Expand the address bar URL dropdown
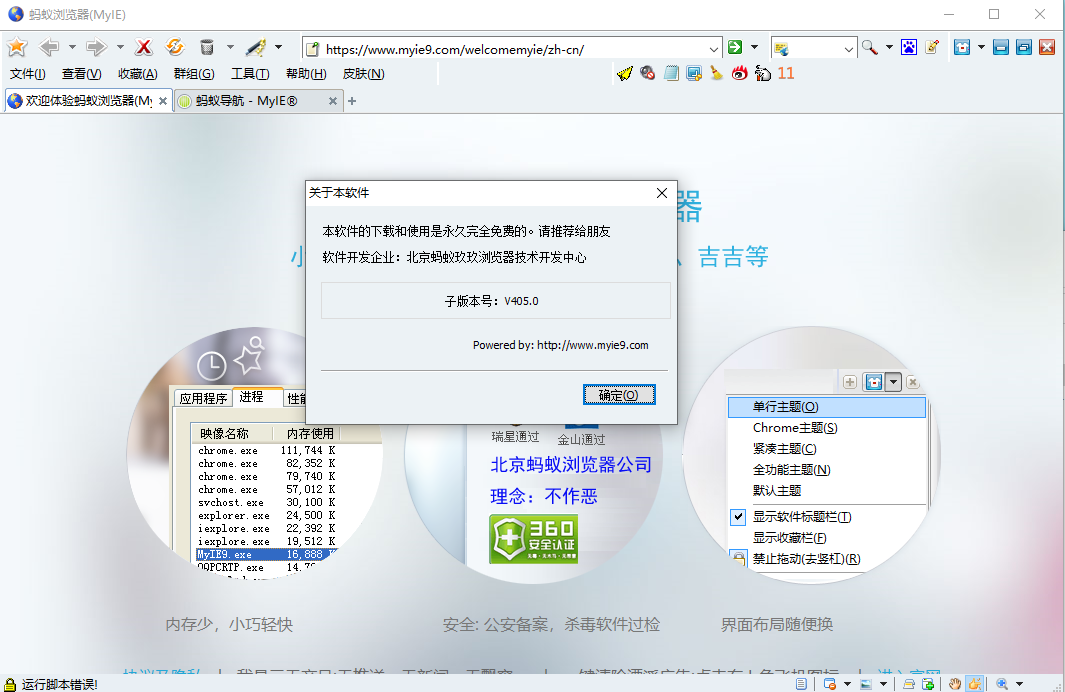1065x692 pixels. (x=713, y=48)
